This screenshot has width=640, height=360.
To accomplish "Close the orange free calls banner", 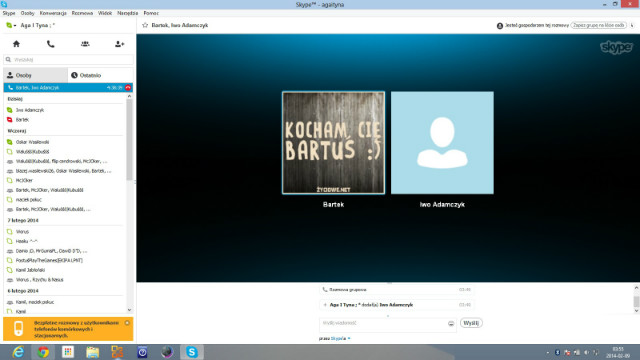I will pyautogui.click(x=127, y=323).
